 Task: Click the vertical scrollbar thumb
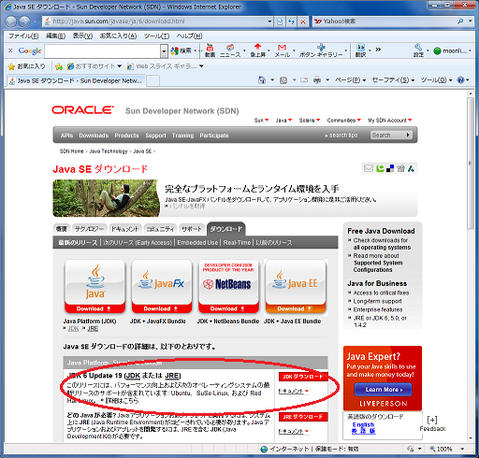click(470, 163)
